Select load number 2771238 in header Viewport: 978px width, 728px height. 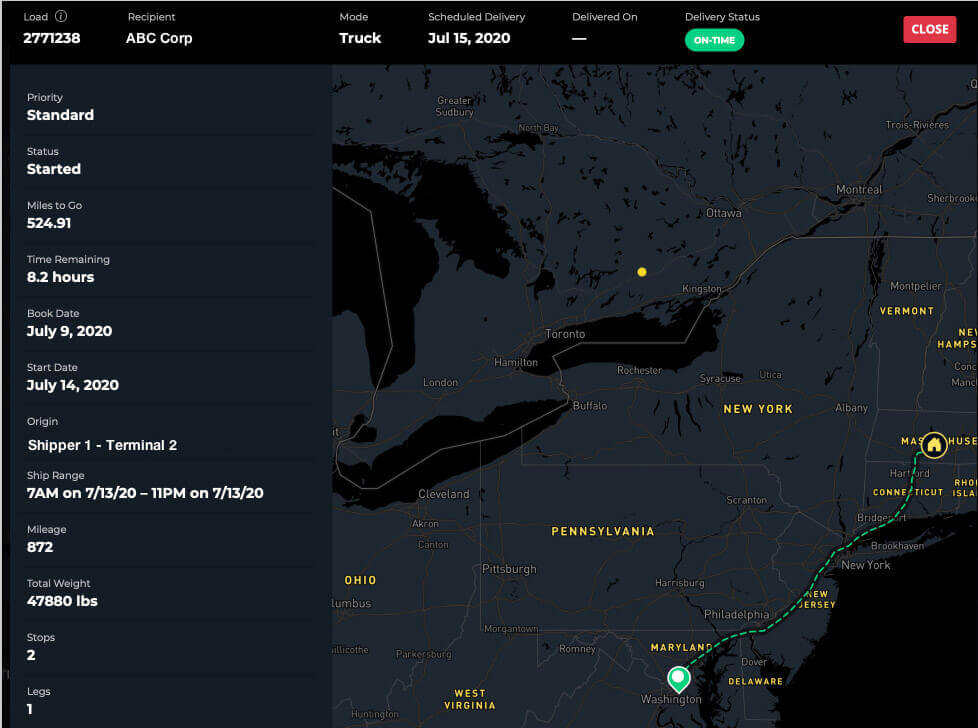click(52, 38)
